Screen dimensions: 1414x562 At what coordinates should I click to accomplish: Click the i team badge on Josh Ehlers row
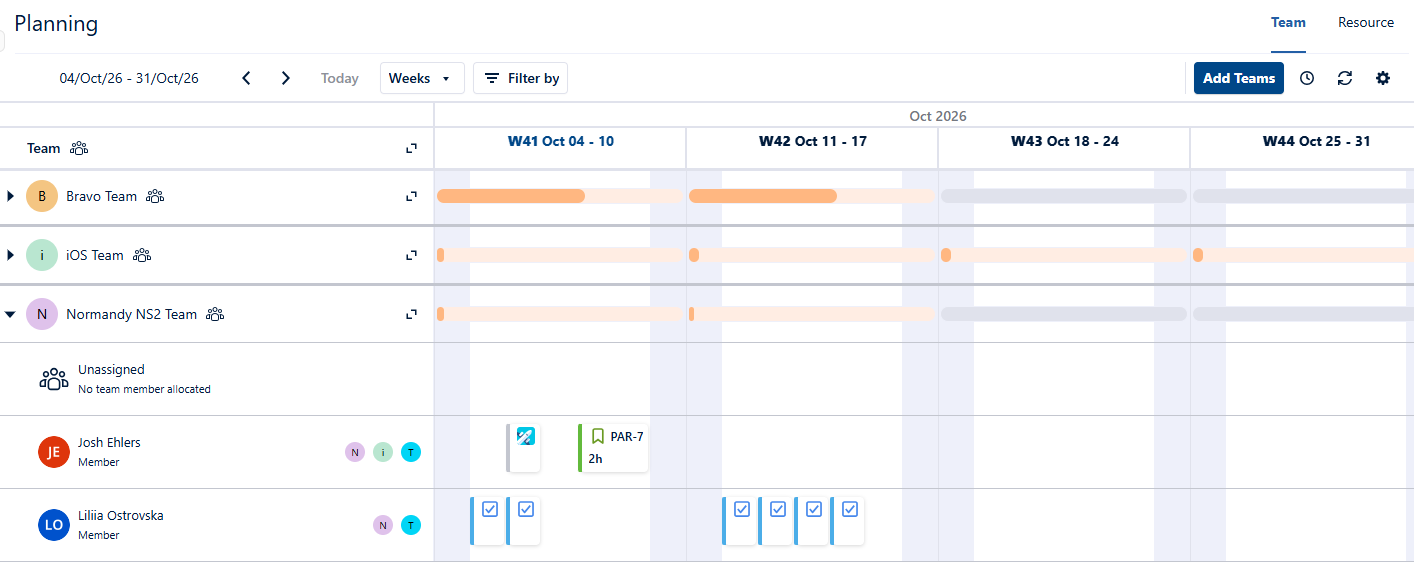pos(383,452)
